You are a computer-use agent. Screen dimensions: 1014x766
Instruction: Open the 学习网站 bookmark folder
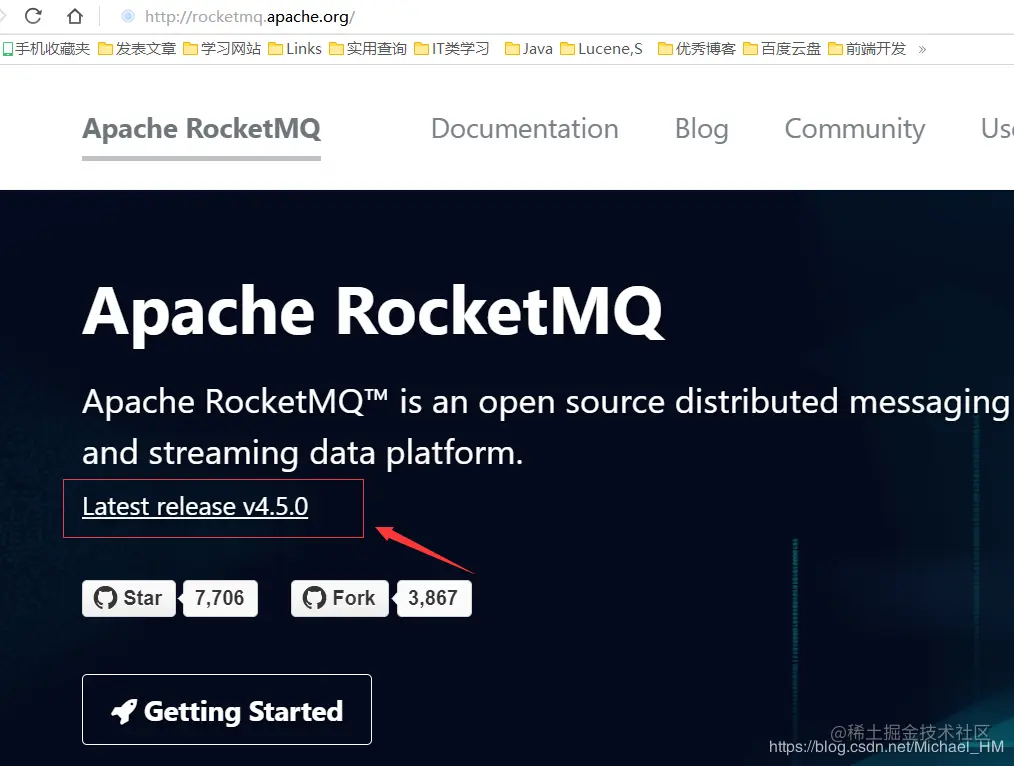[222, 49]
